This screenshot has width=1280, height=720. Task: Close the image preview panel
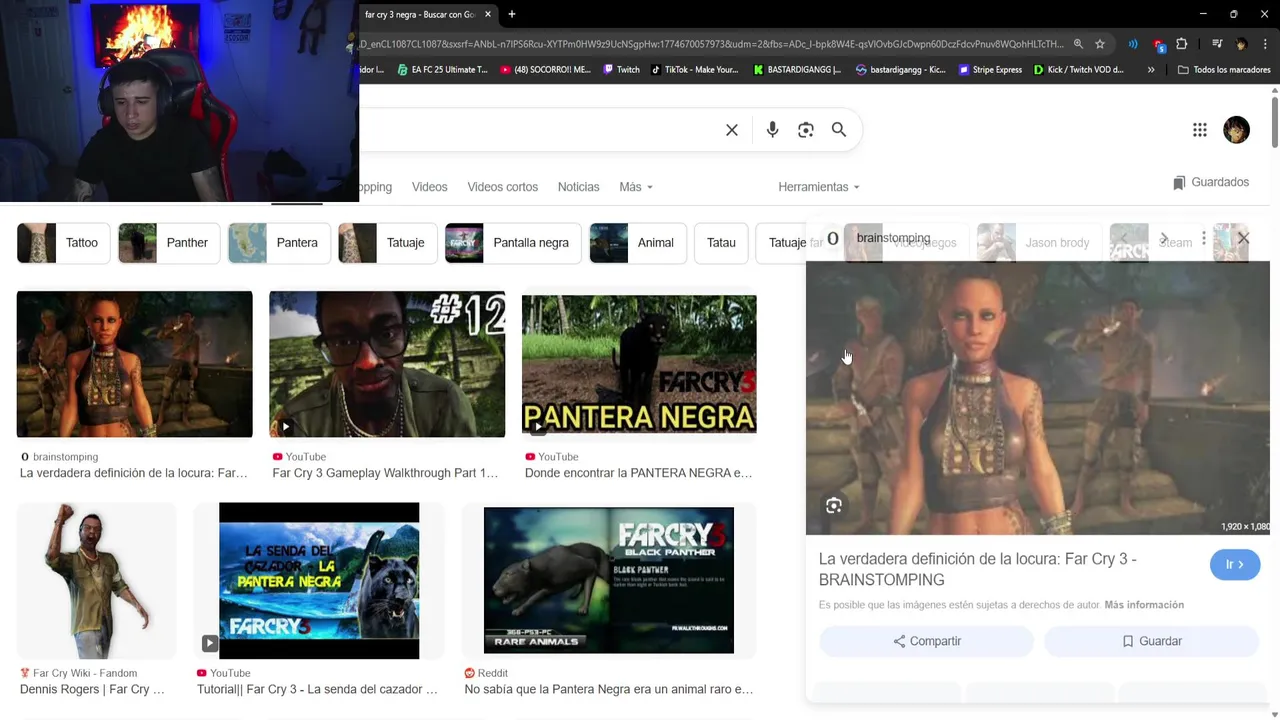coord(1243,238)
